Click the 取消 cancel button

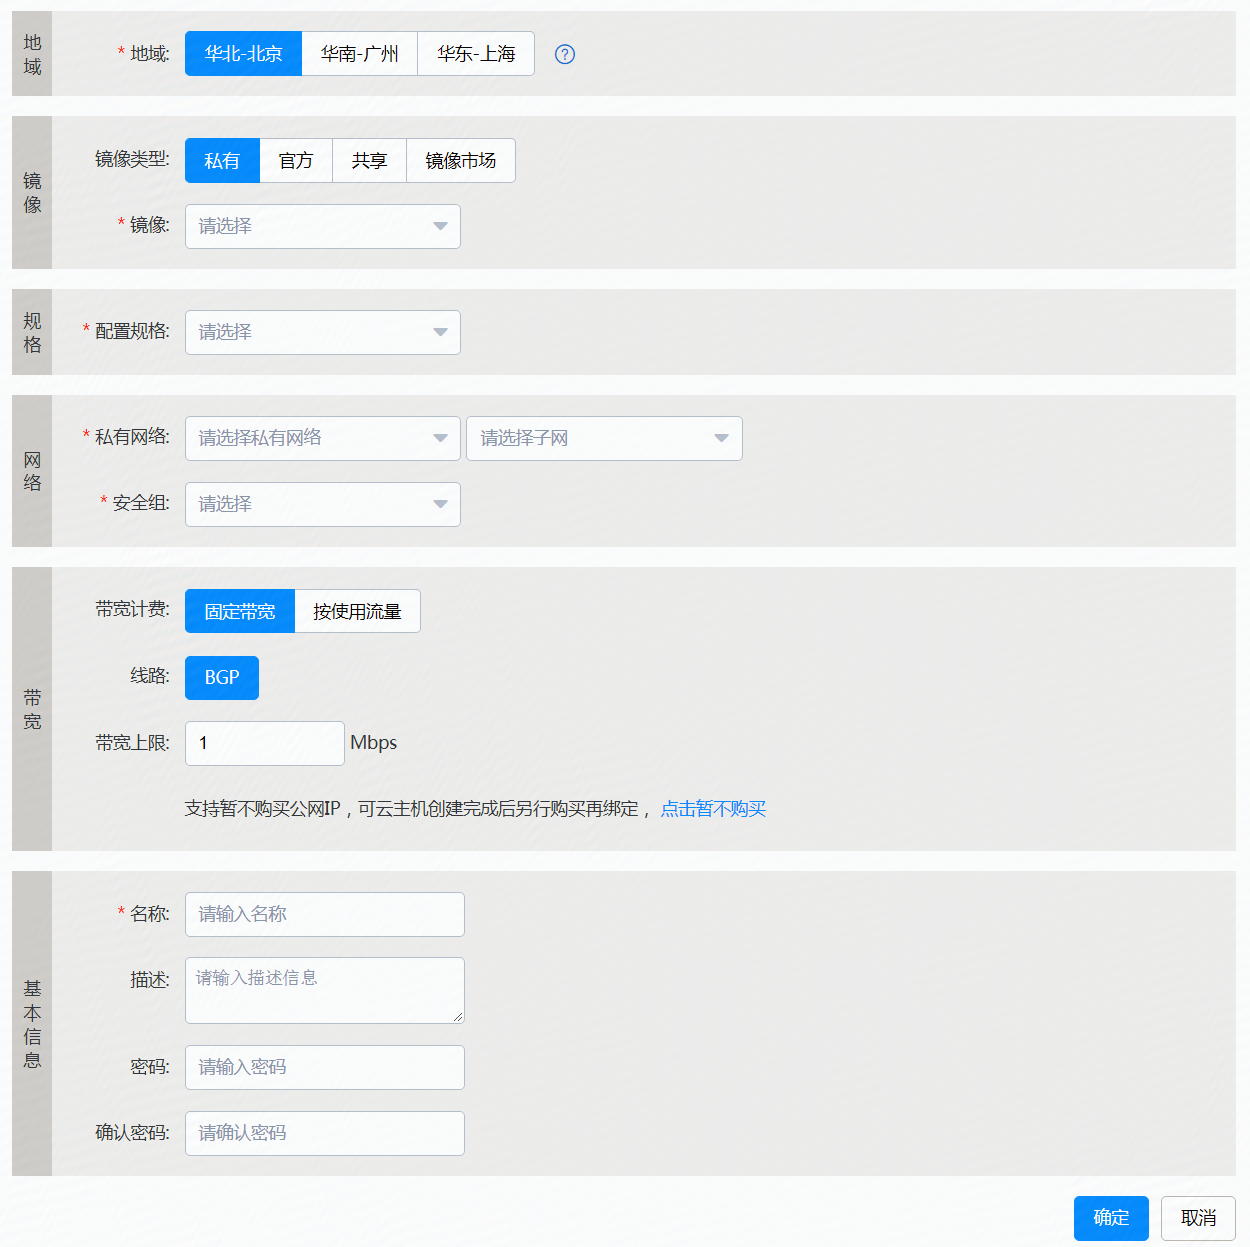coord(1198,1219)
